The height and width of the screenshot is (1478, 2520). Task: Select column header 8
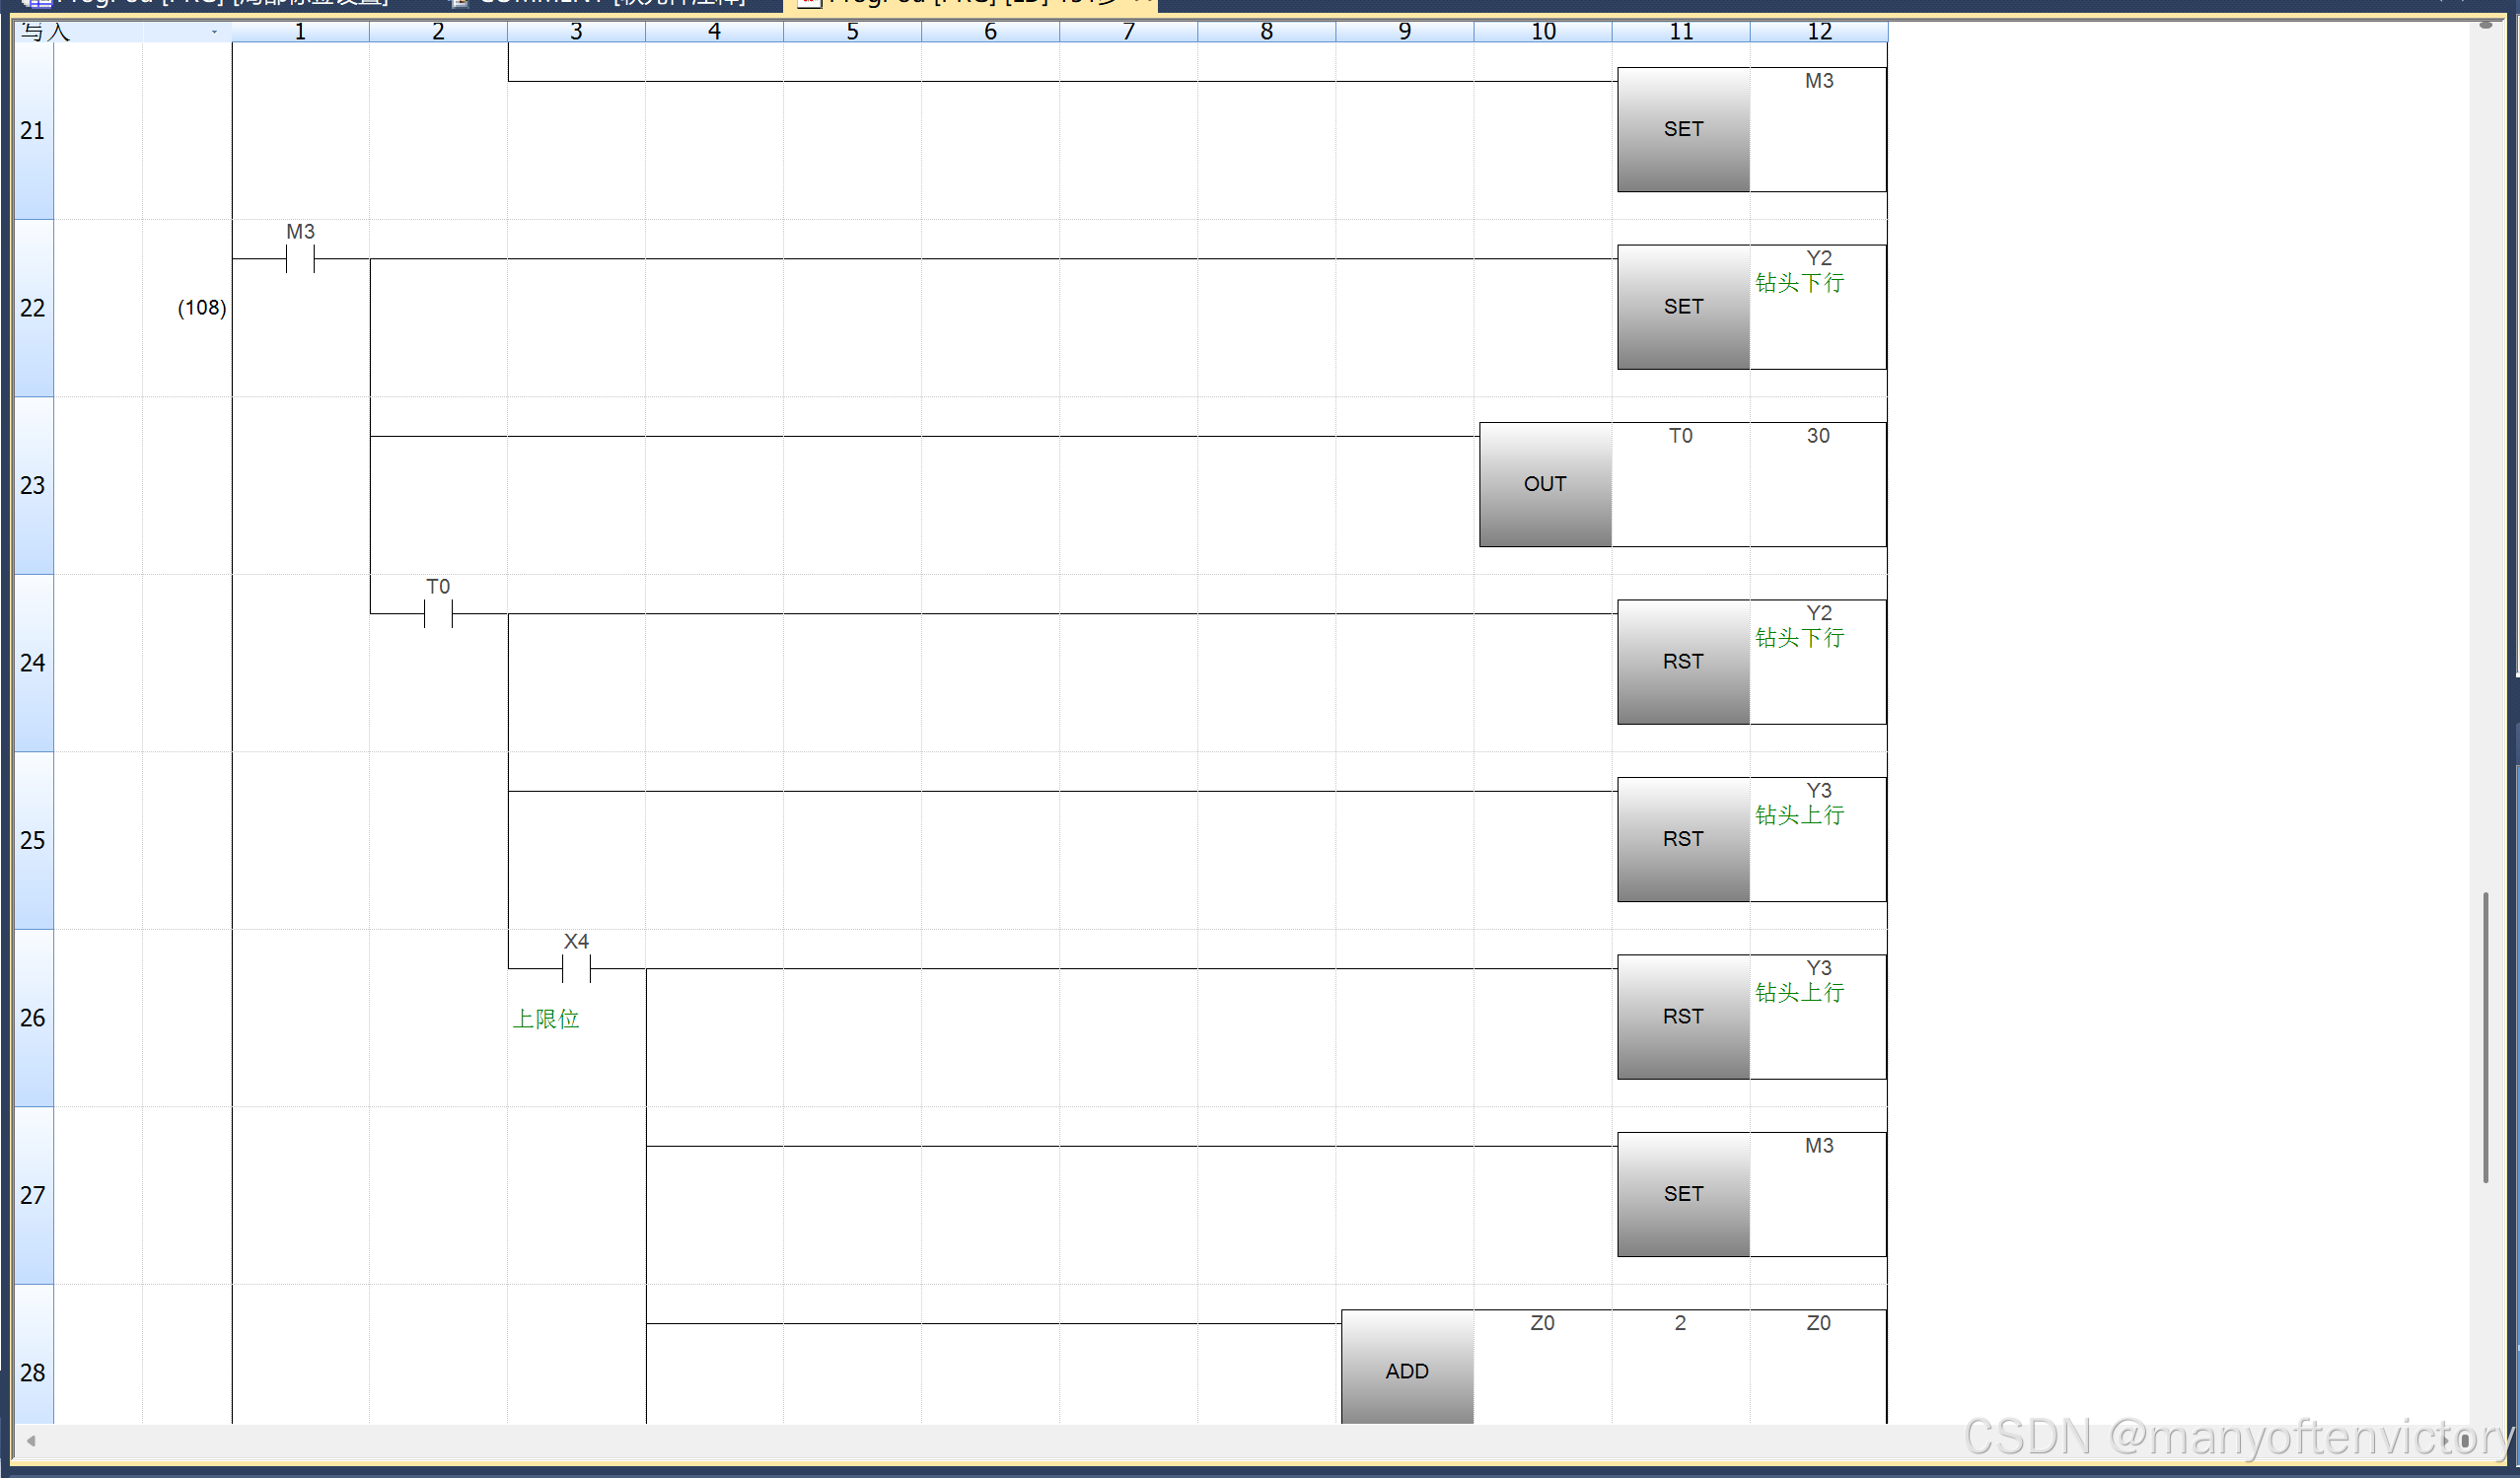1266,31
